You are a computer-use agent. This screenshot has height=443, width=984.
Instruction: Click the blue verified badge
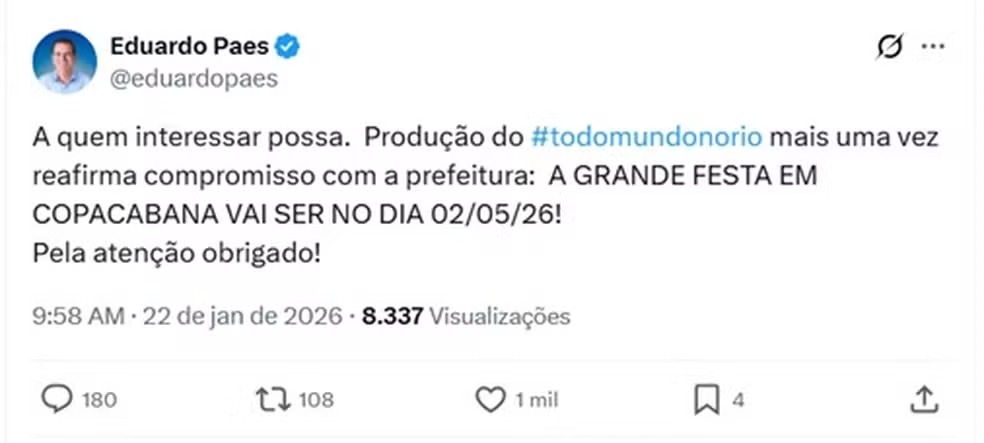[288, 46]
